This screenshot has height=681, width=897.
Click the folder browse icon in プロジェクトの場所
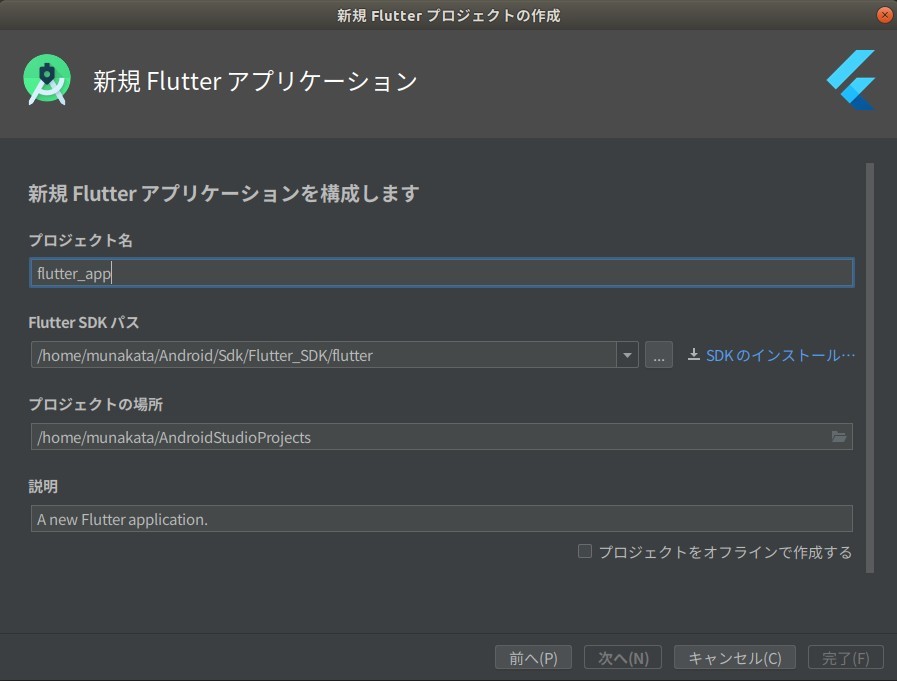(839, 437)
